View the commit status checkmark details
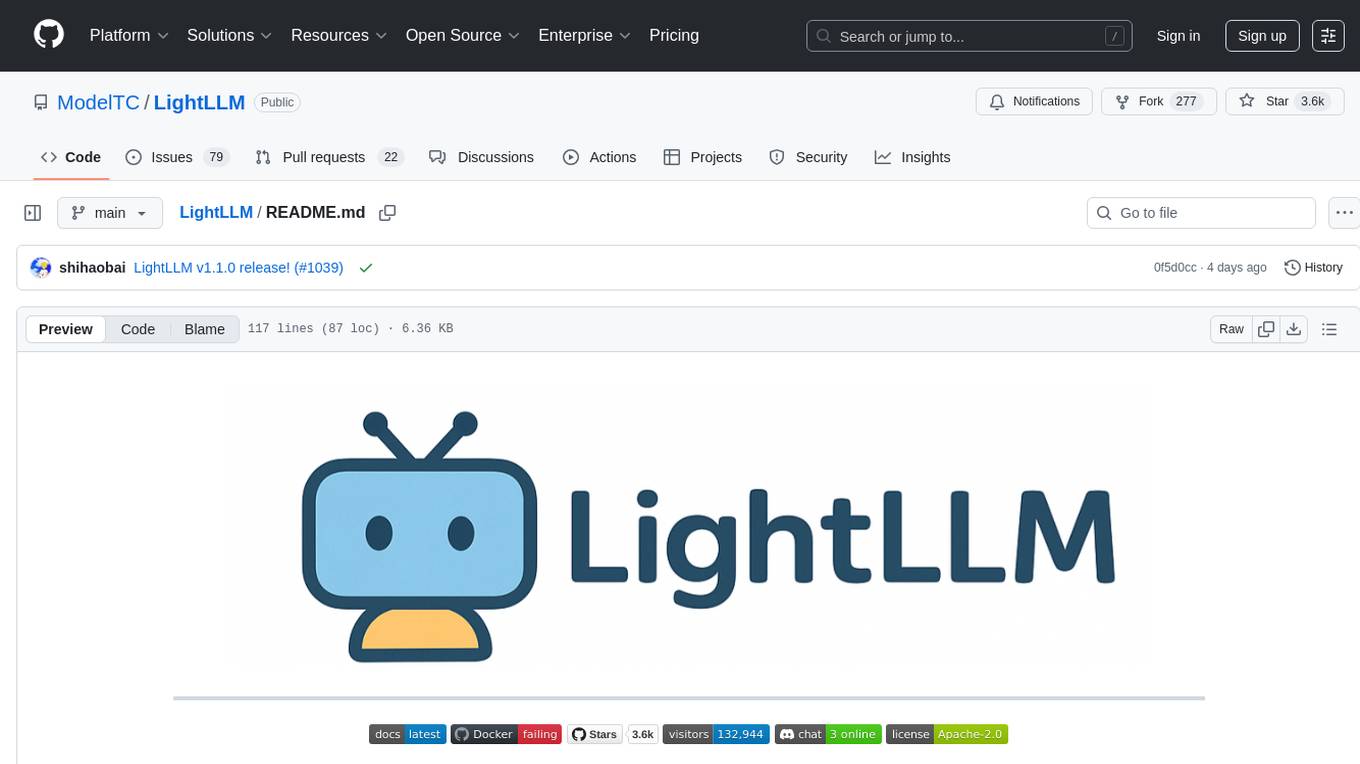The image size is (1360, 764). pyautogui.click(x=366, y=268)
